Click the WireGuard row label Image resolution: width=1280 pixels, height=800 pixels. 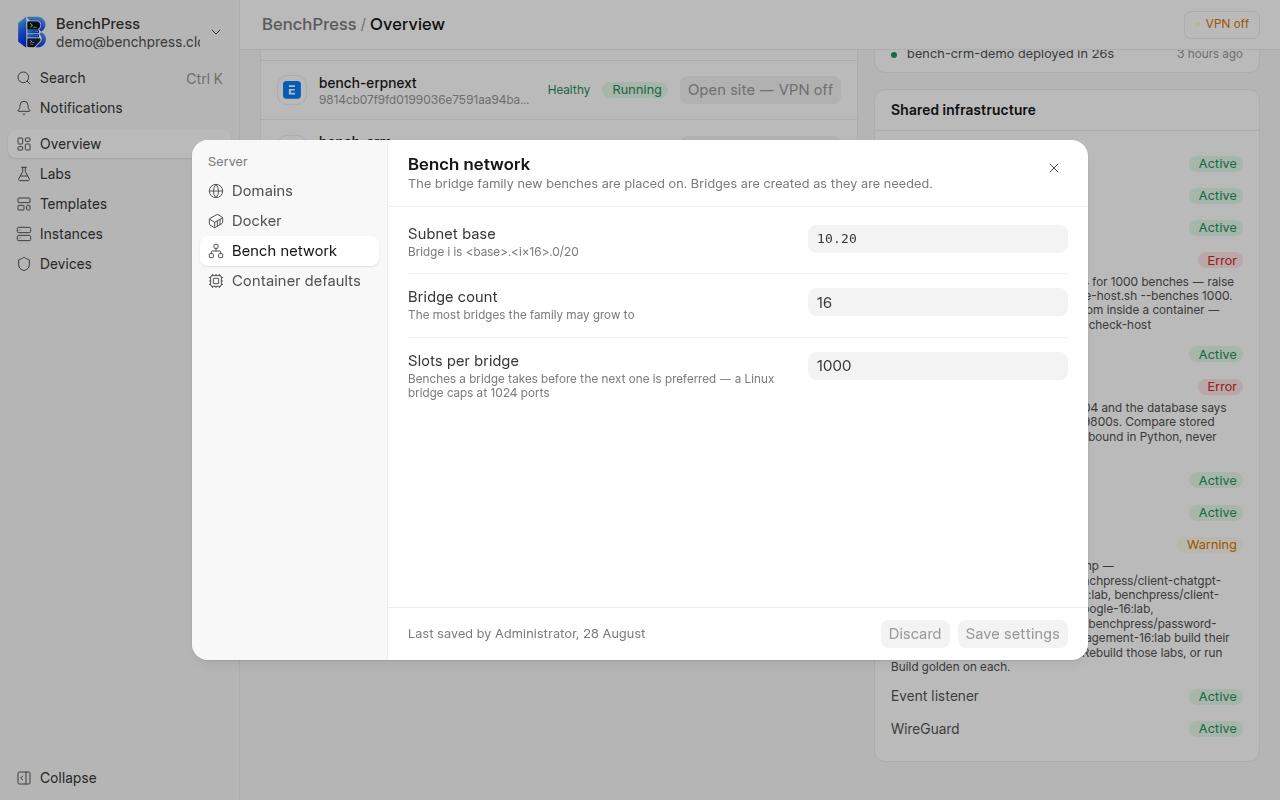pos(925,729)
